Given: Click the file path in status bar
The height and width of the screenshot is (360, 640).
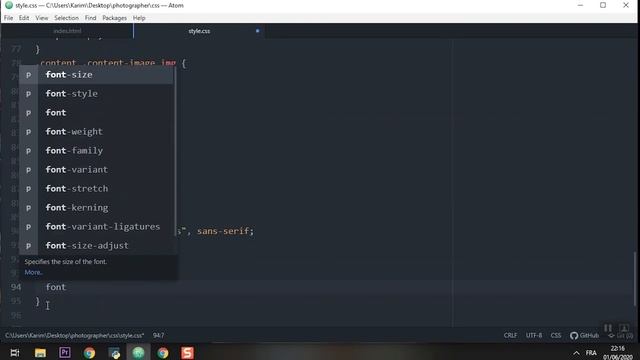Looking at the screenshot, I should click(x=74, y=336).
